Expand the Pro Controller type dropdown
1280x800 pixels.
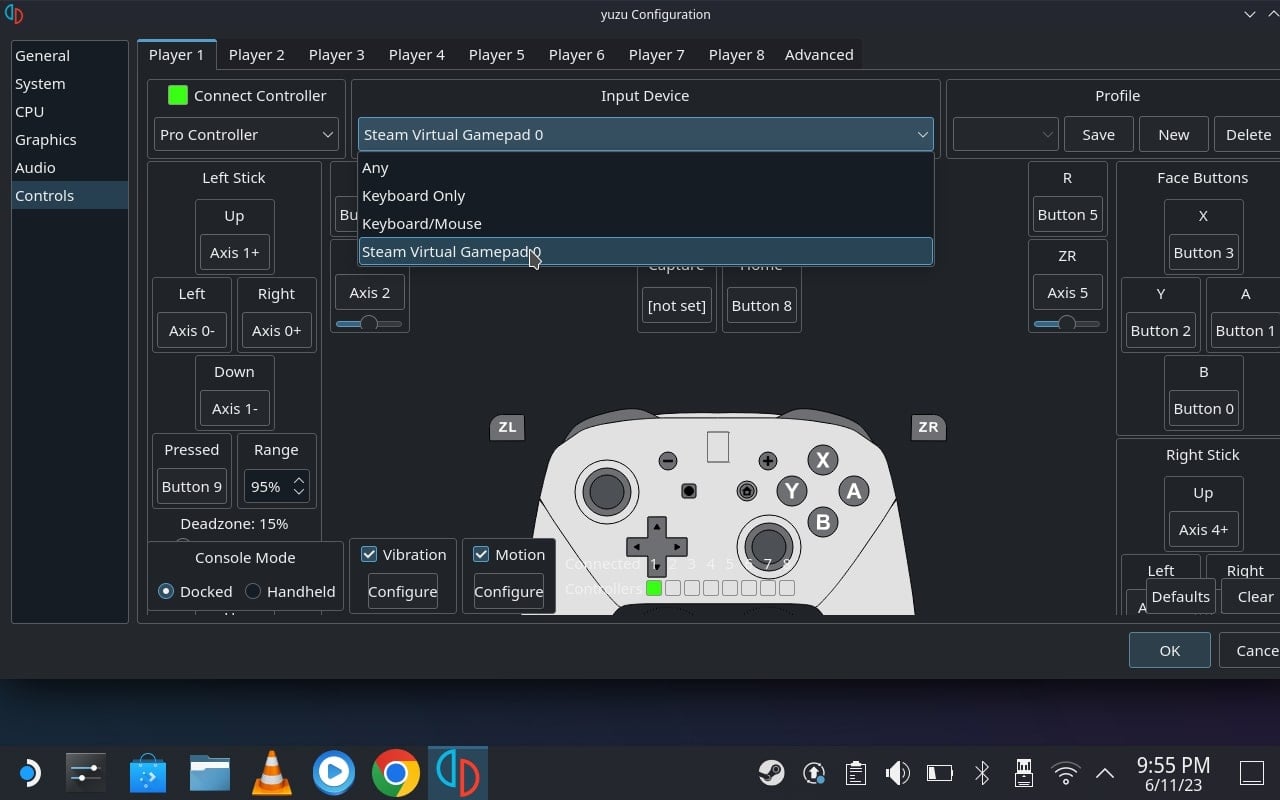click(246, 134)
